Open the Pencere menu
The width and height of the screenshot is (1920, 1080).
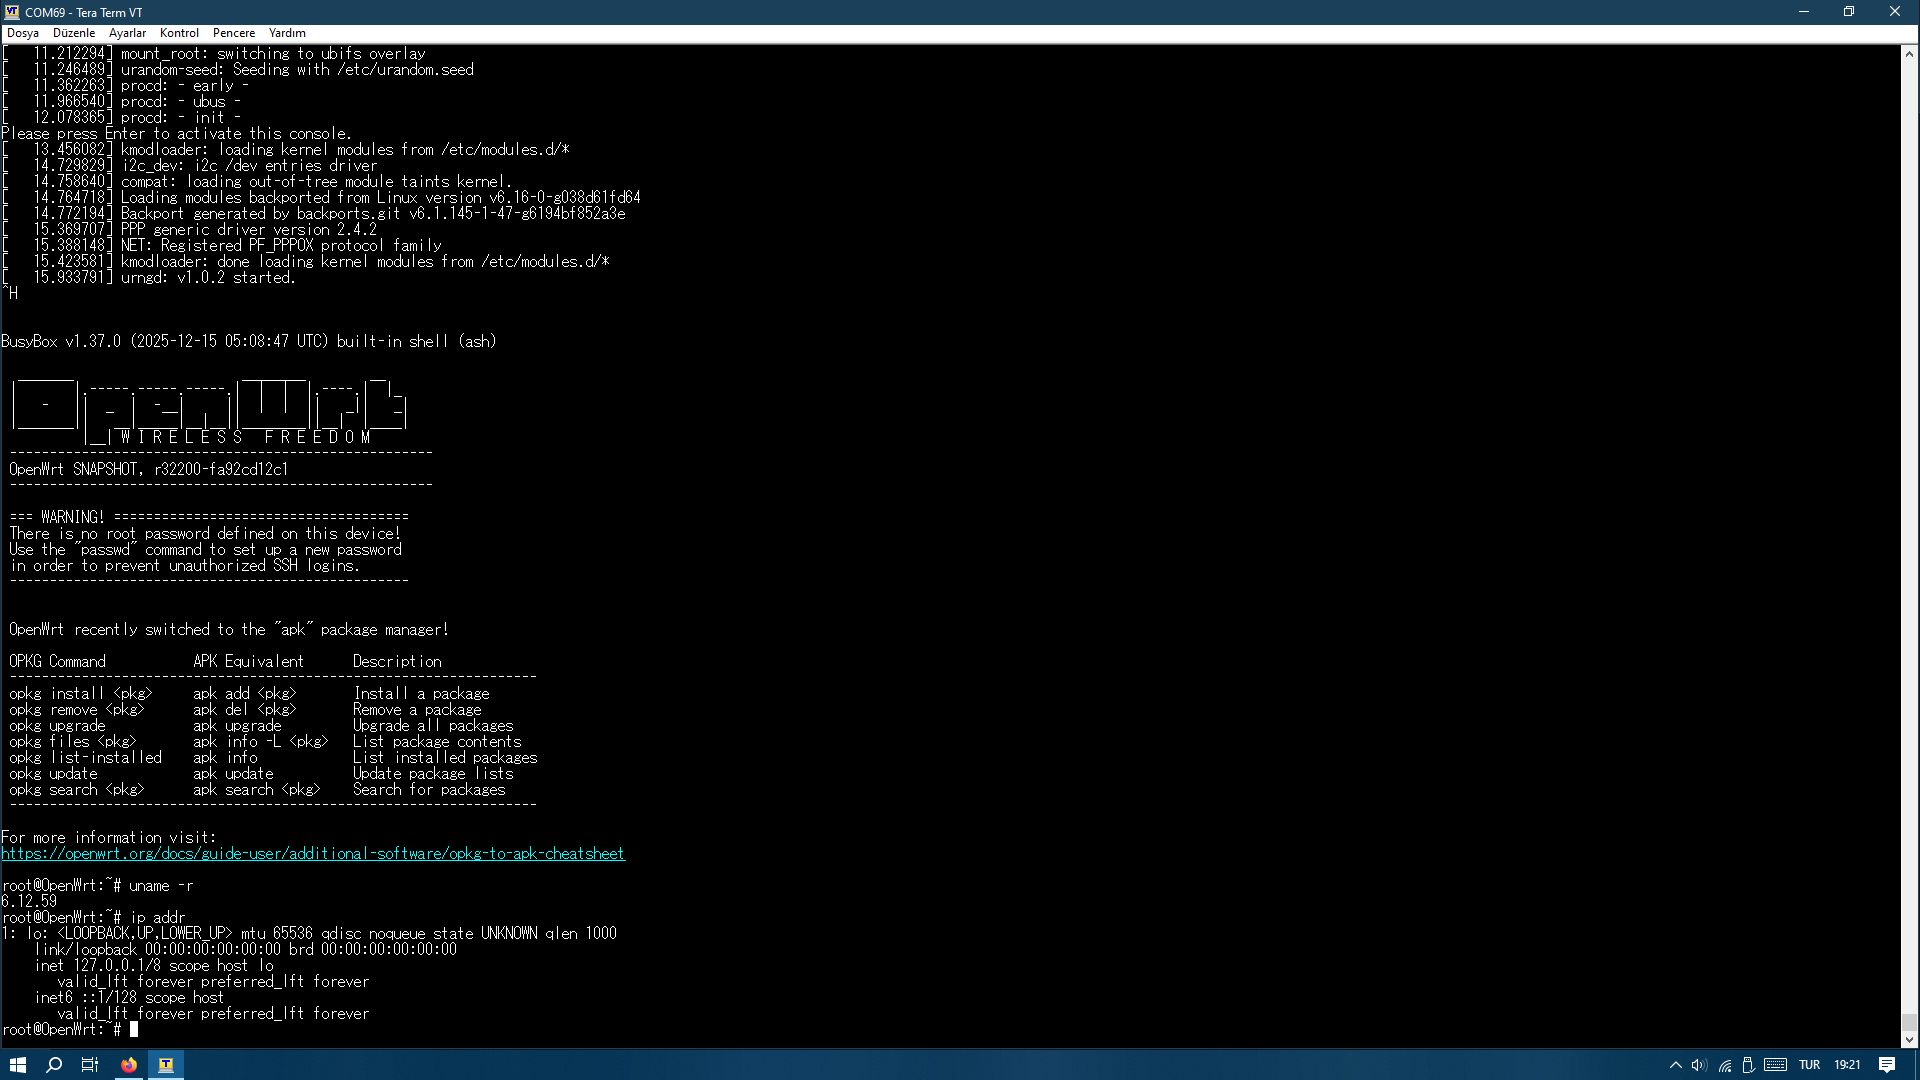234,33
